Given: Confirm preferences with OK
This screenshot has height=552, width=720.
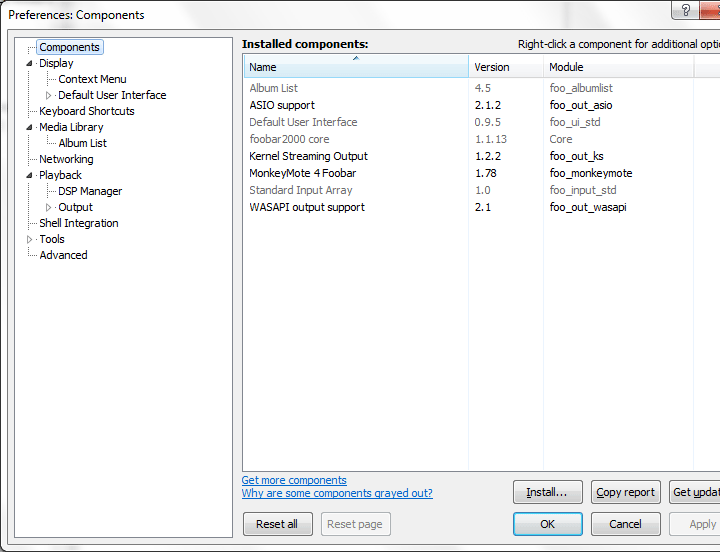Looking at the screenshot, I should tap(547, 524).
